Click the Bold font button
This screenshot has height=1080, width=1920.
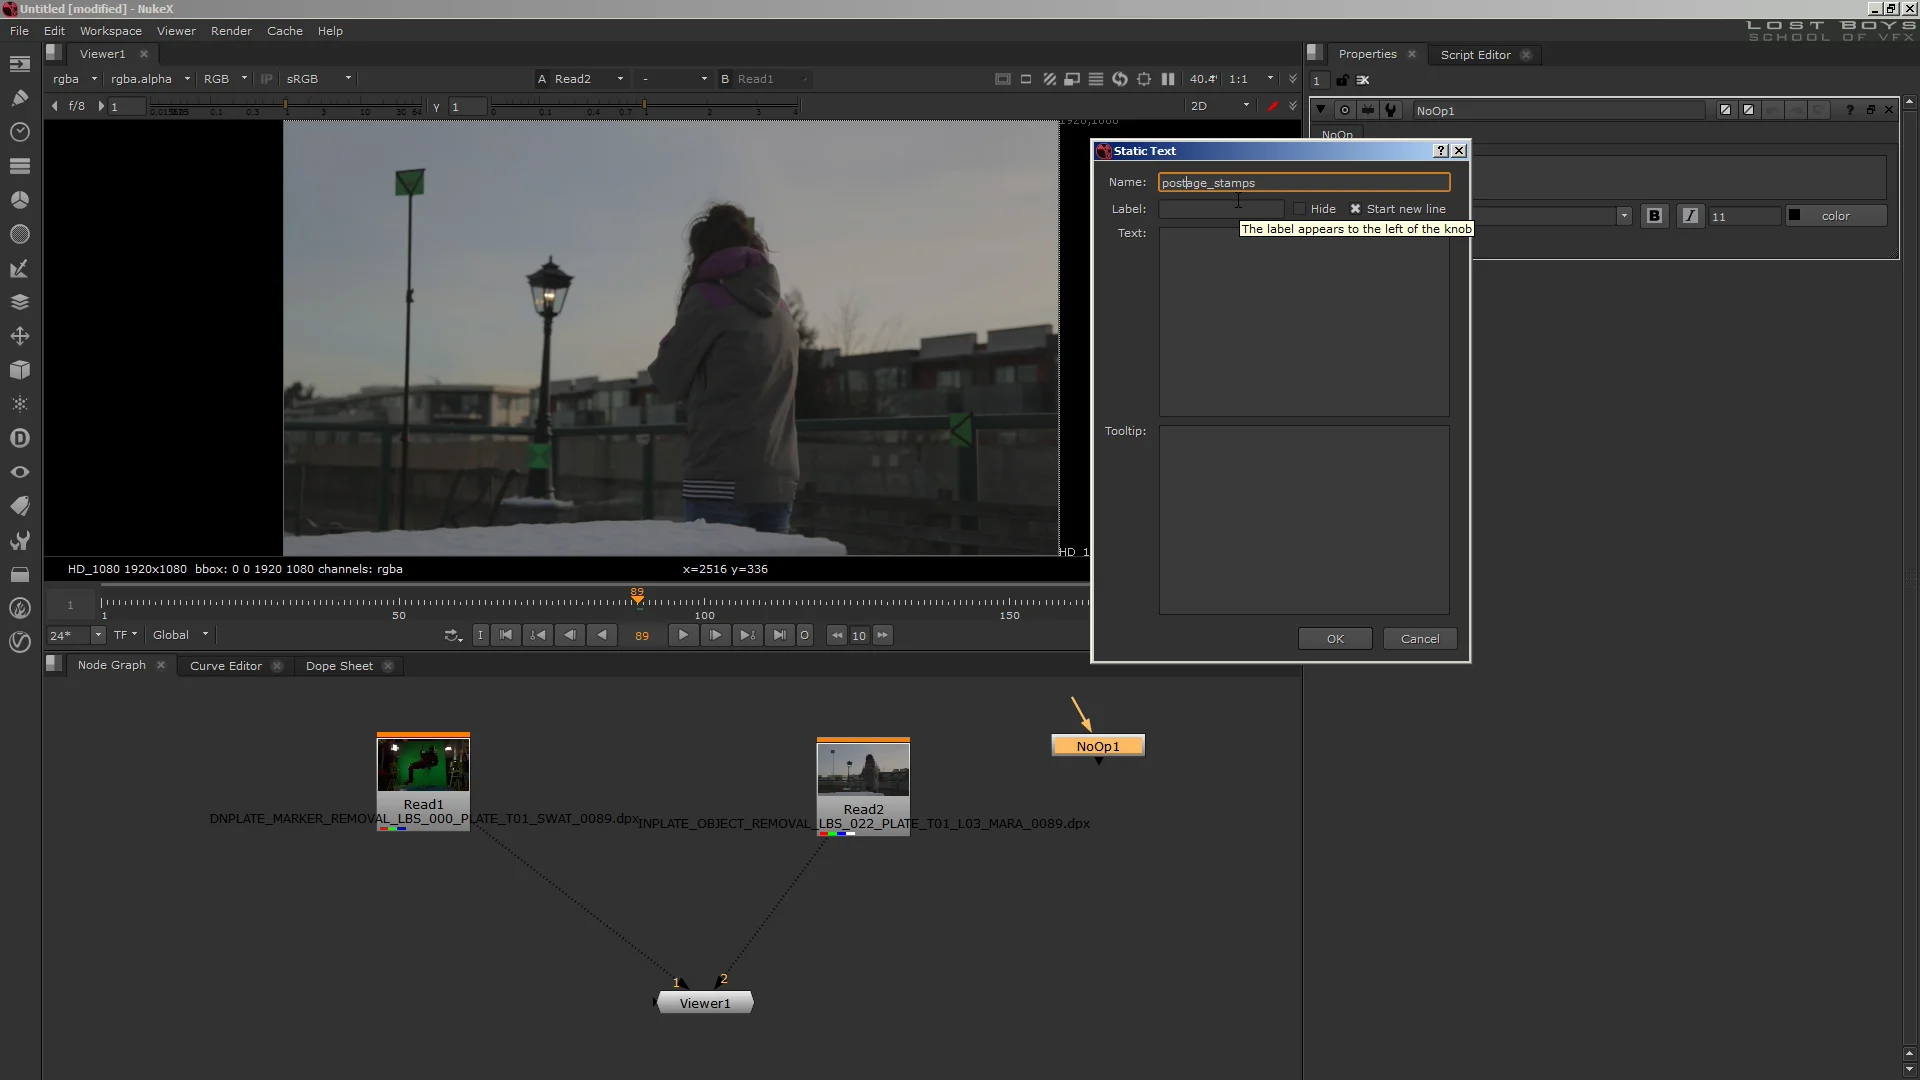click(x=1654, y=216)
